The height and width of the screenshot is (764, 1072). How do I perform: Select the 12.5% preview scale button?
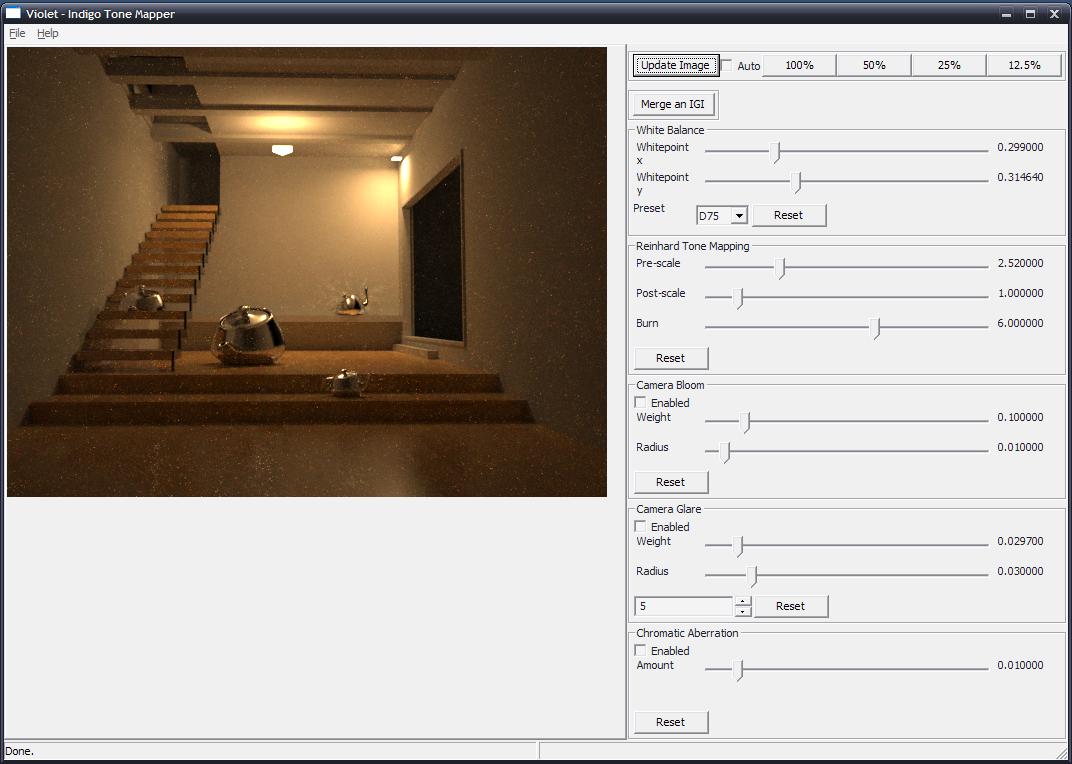(x=1024, y=65)
